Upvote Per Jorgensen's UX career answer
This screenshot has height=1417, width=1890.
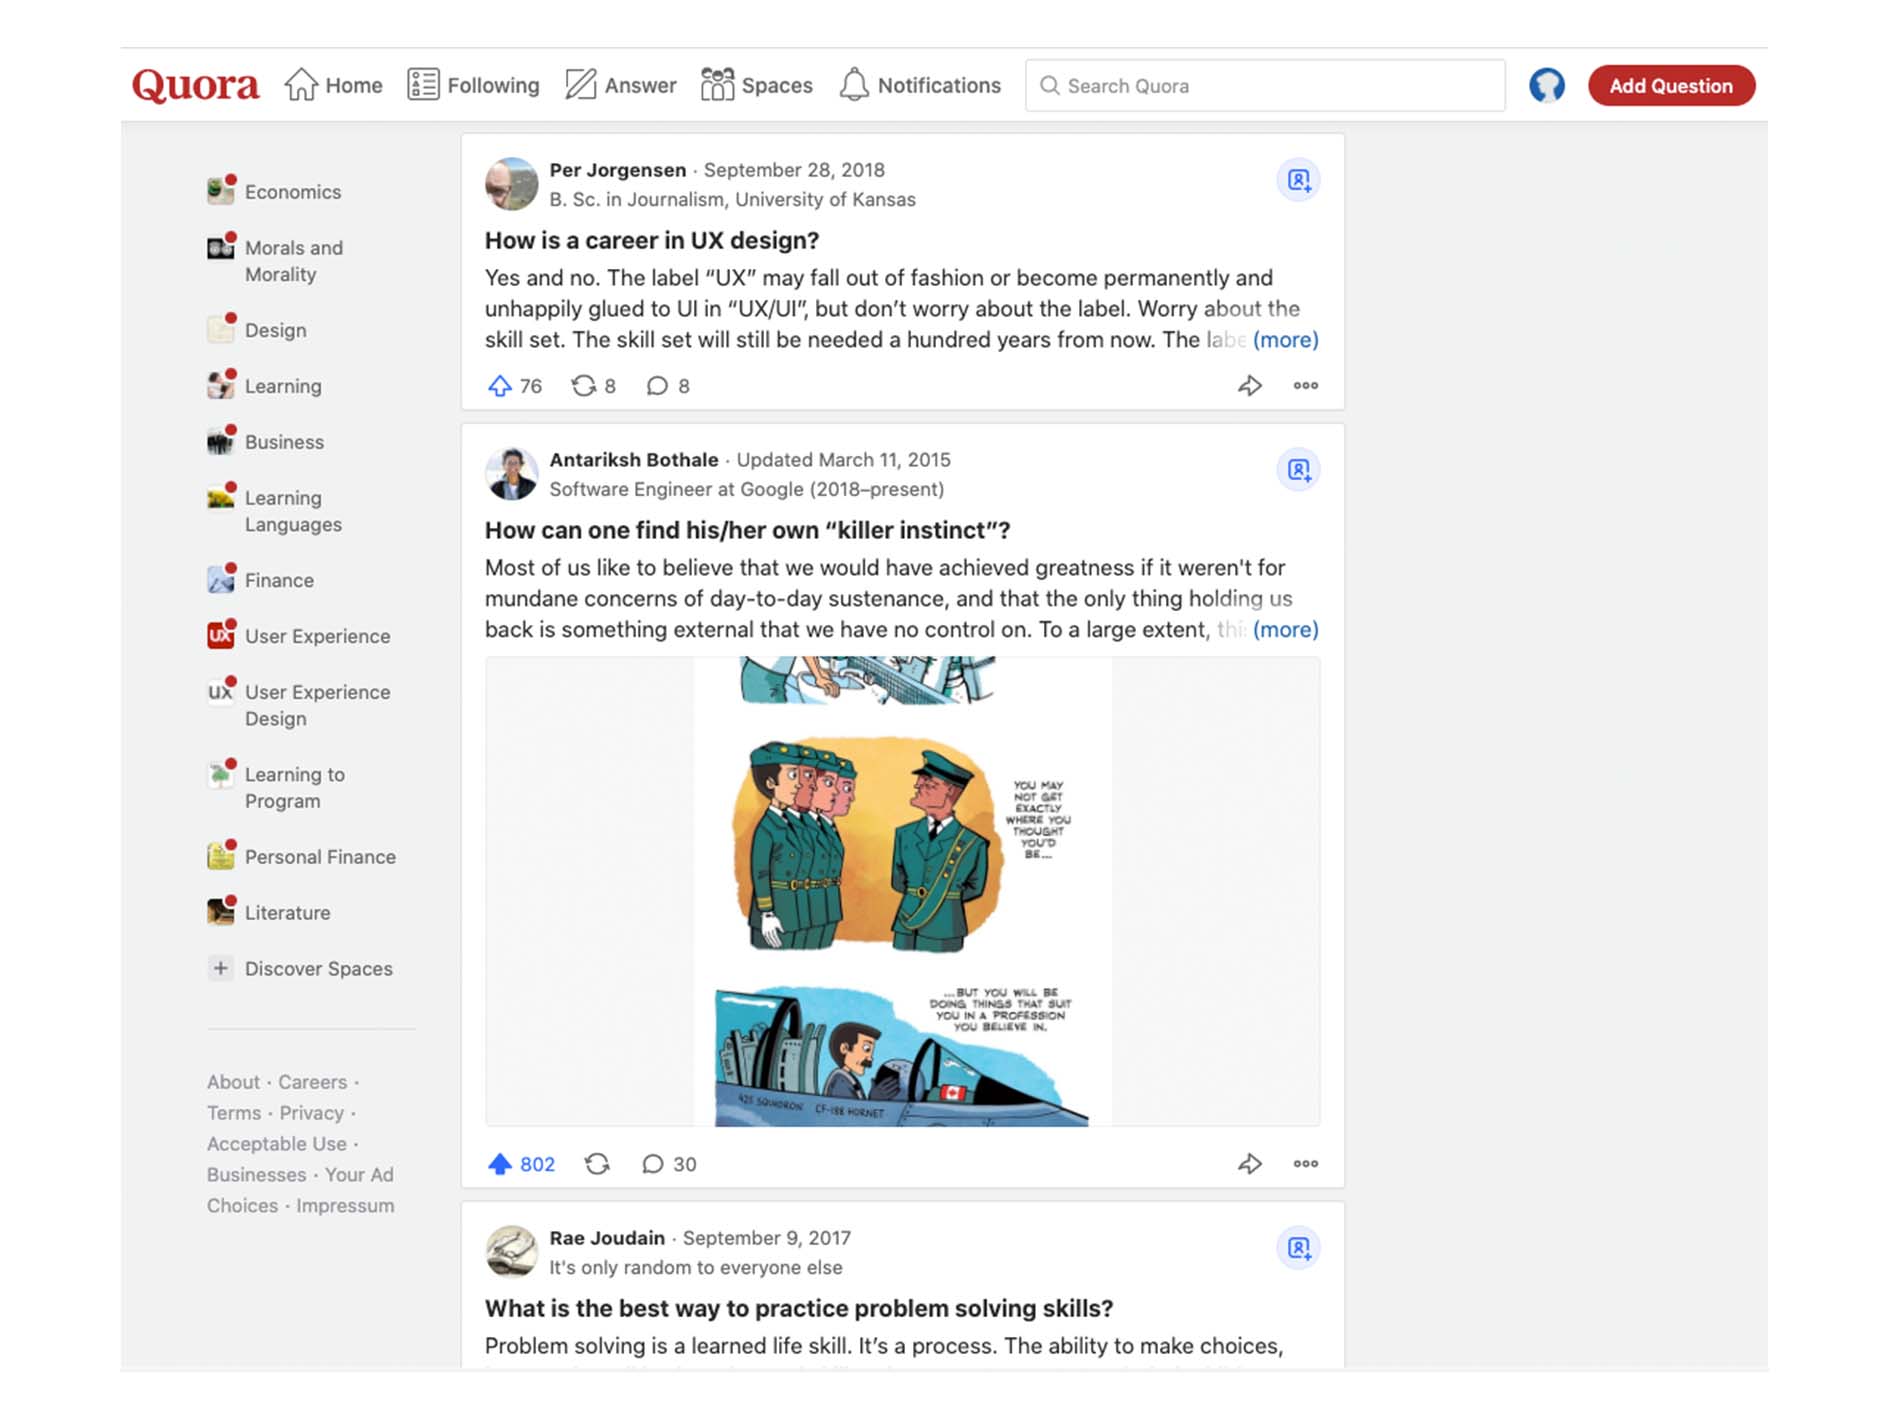pos(514,386)
